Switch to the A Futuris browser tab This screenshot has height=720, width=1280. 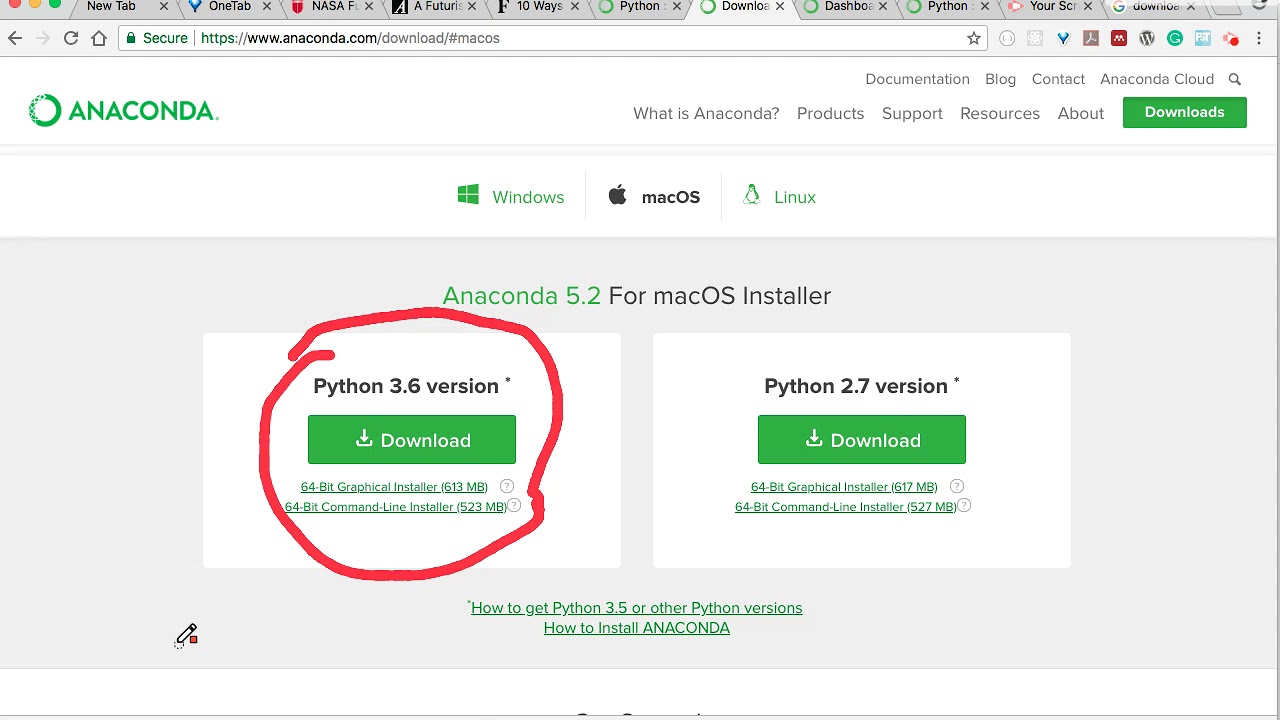pos(436,6)
